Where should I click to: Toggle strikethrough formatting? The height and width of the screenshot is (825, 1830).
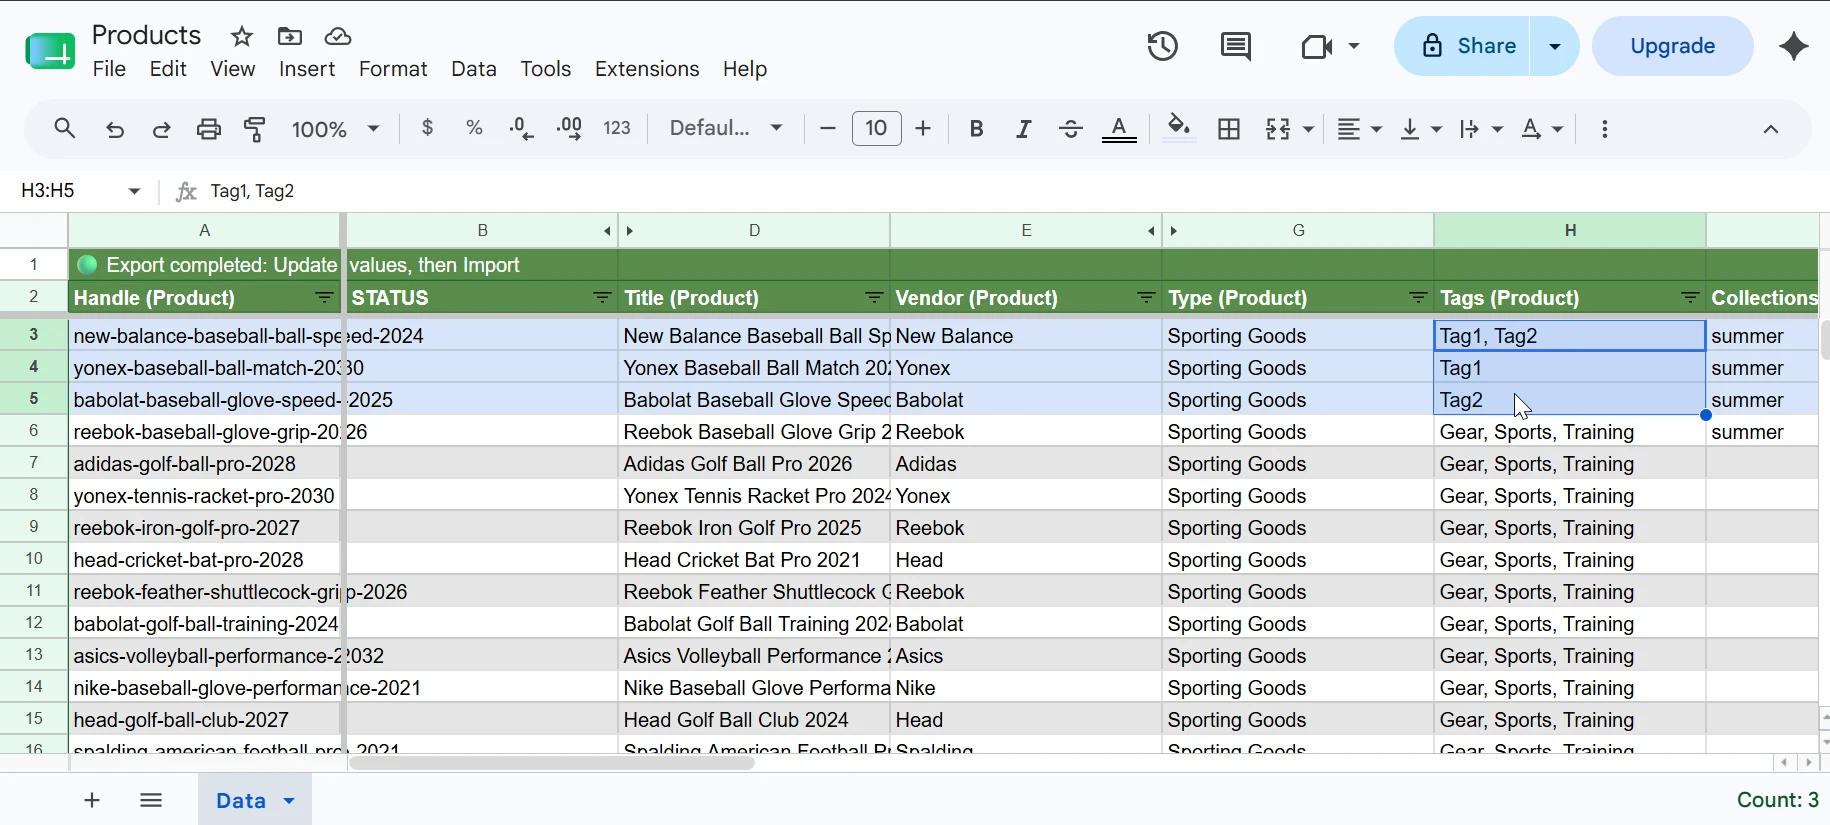click(1071, 129)
